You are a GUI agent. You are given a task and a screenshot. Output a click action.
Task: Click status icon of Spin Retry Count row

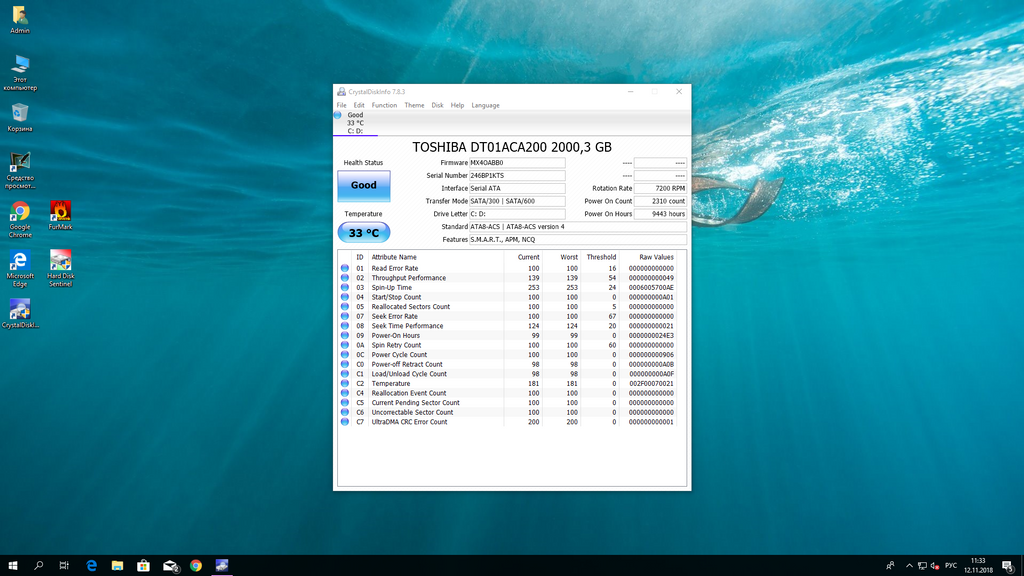pos(345,345)
